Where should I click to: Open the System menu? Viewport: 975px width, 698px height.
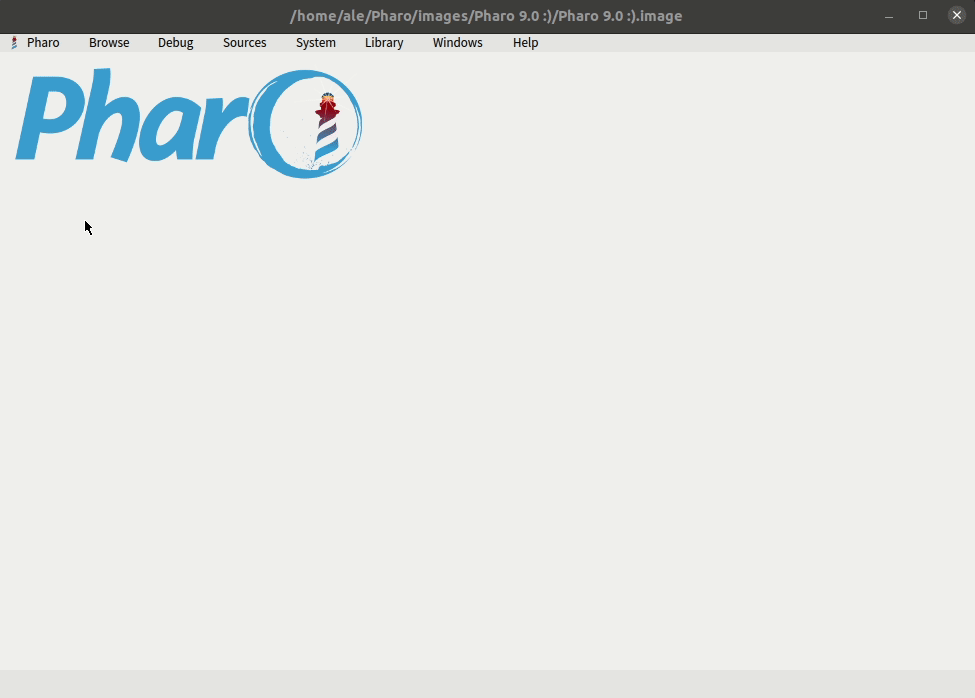point(316,43)
